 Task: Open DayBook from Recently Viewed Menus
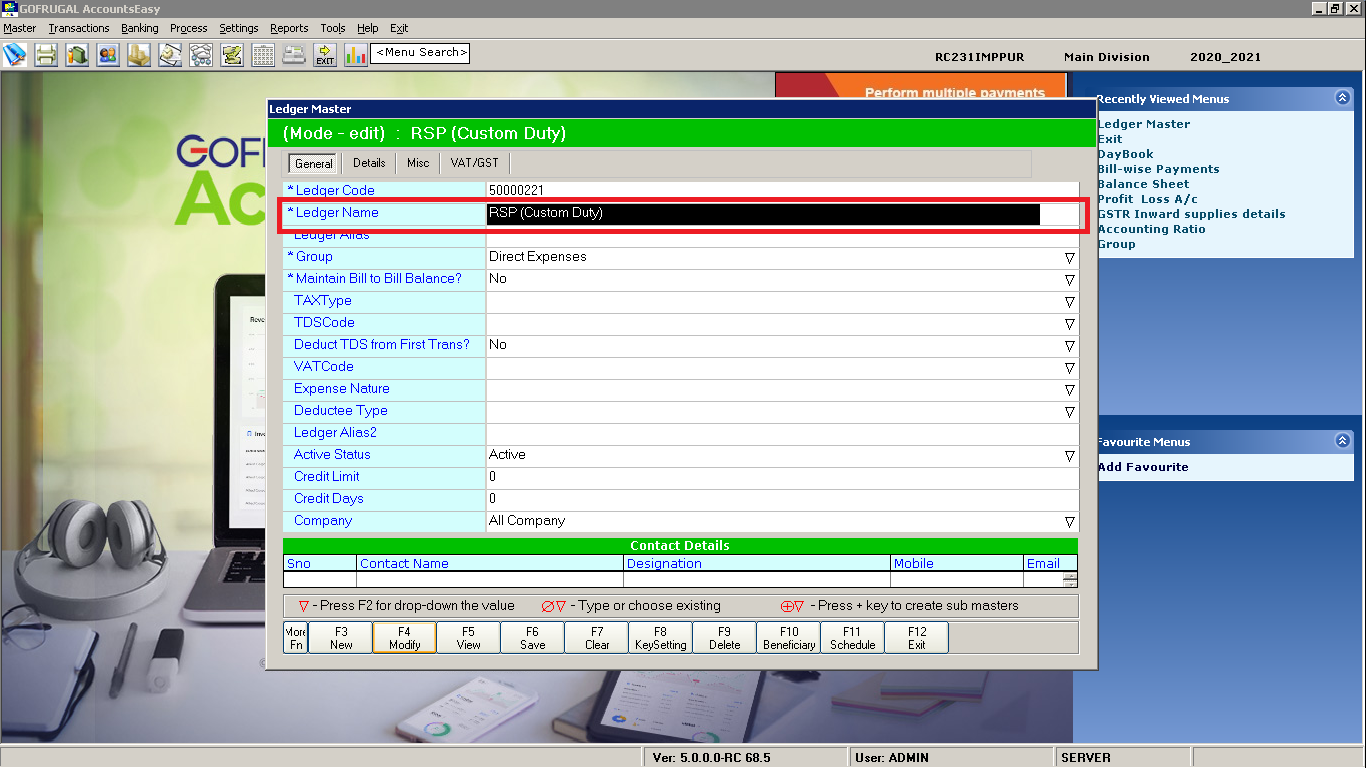pos(1125,154)
